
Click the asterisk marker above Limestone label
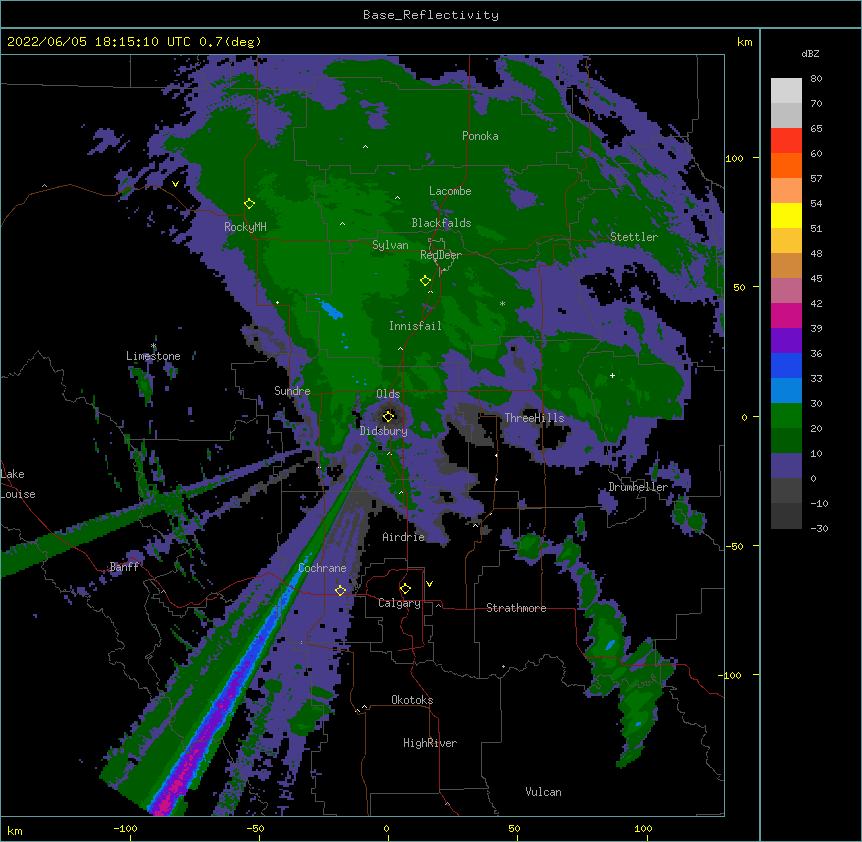(153, 346)
